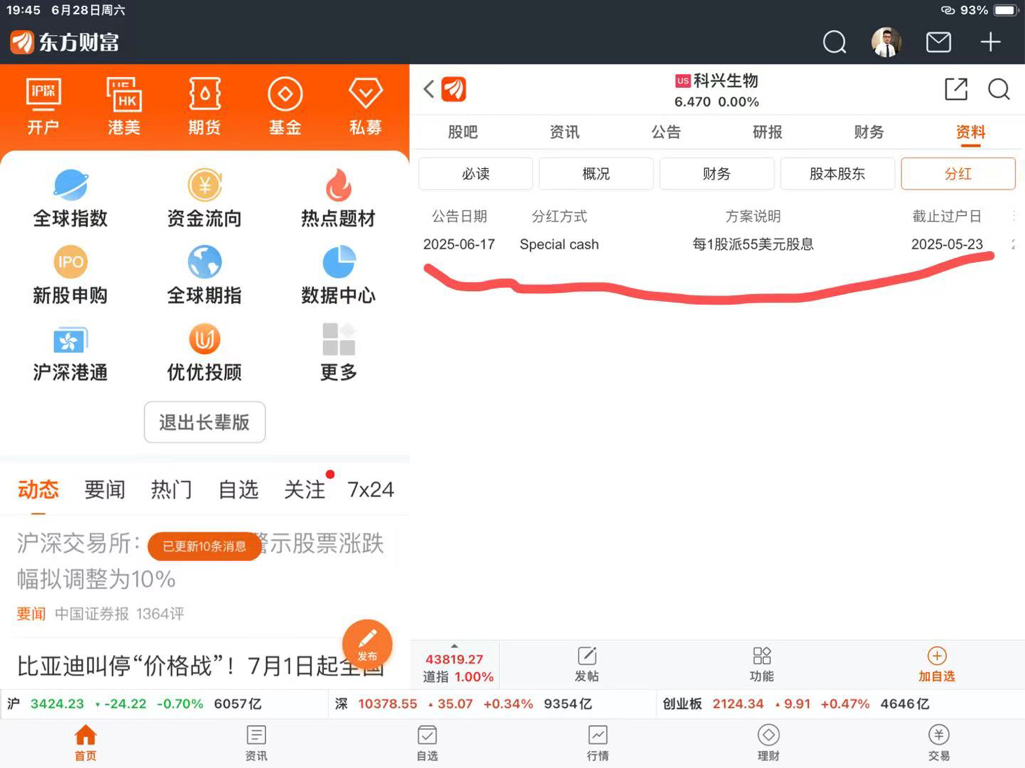Open 比亚迪叫停价格战 headline
The width and height of the screenshot is (1025, 768).
(199, 666)
